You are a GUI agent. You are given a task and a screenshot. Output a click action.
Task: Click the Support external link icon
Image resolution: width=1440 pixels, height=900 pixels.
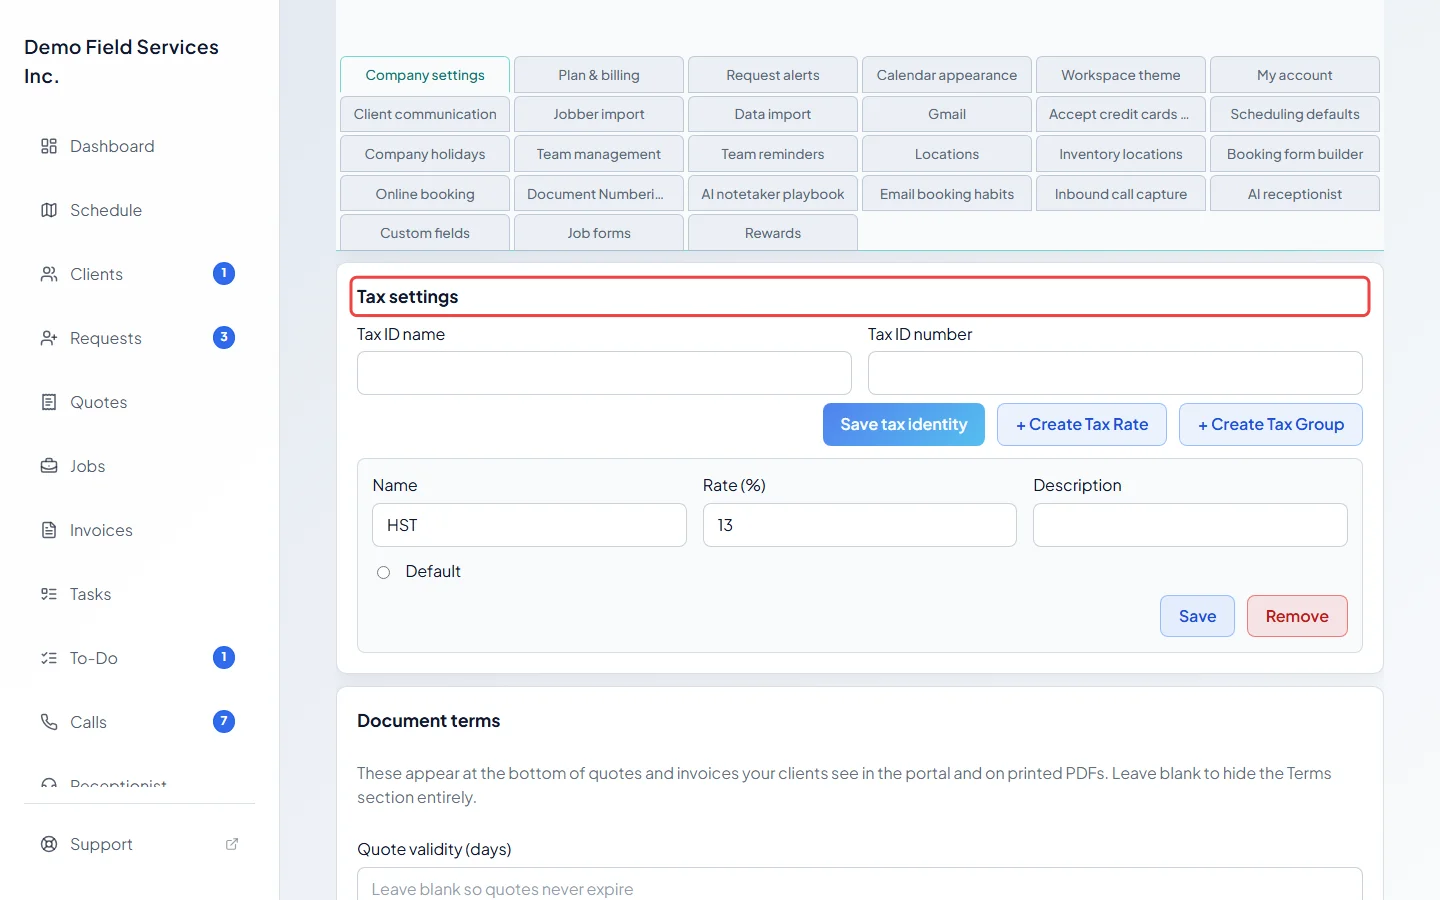point(232,844)
